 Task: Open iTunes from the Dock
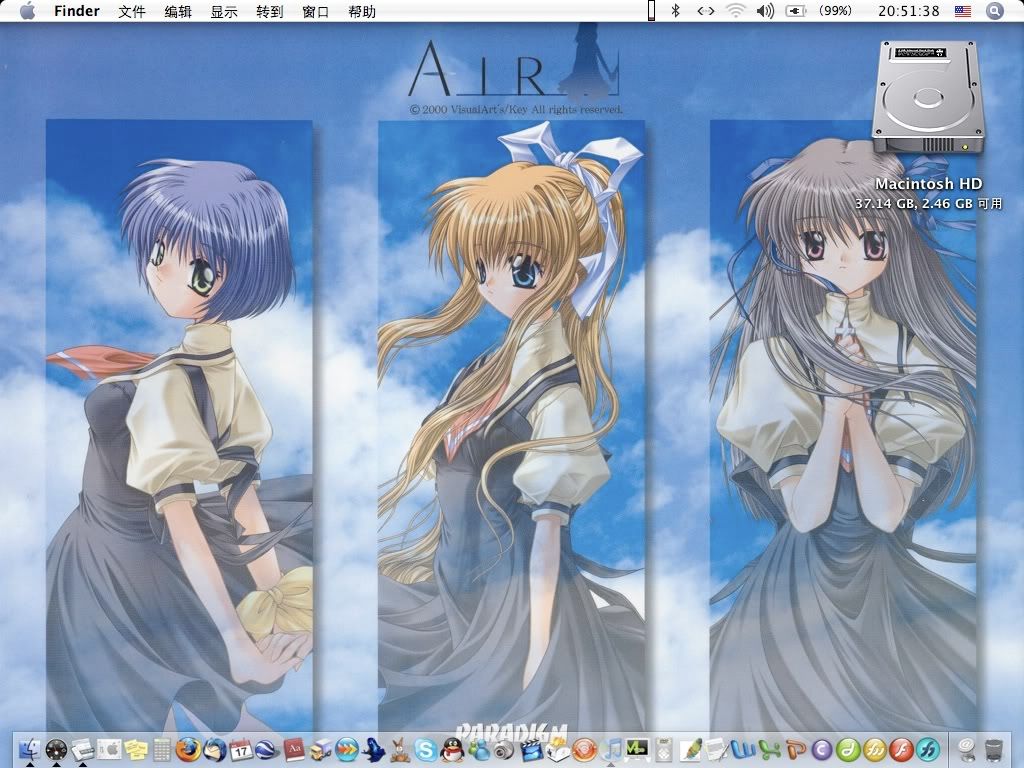(x=610, y=749)
